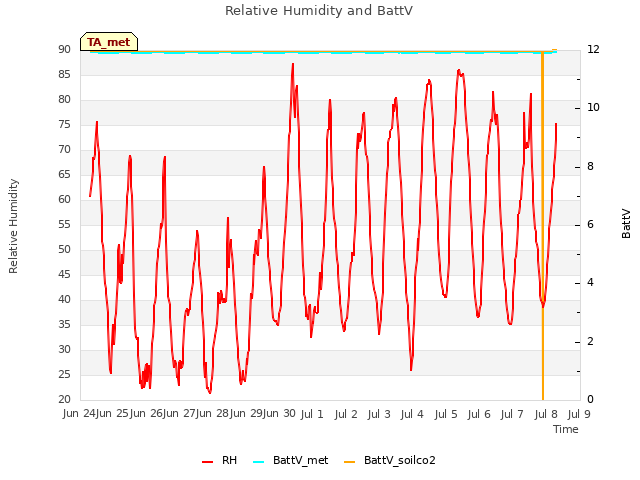Screen dimensions: 640x480
Task: Click the 75 humidity axis tick label
Action: point(64,125)
